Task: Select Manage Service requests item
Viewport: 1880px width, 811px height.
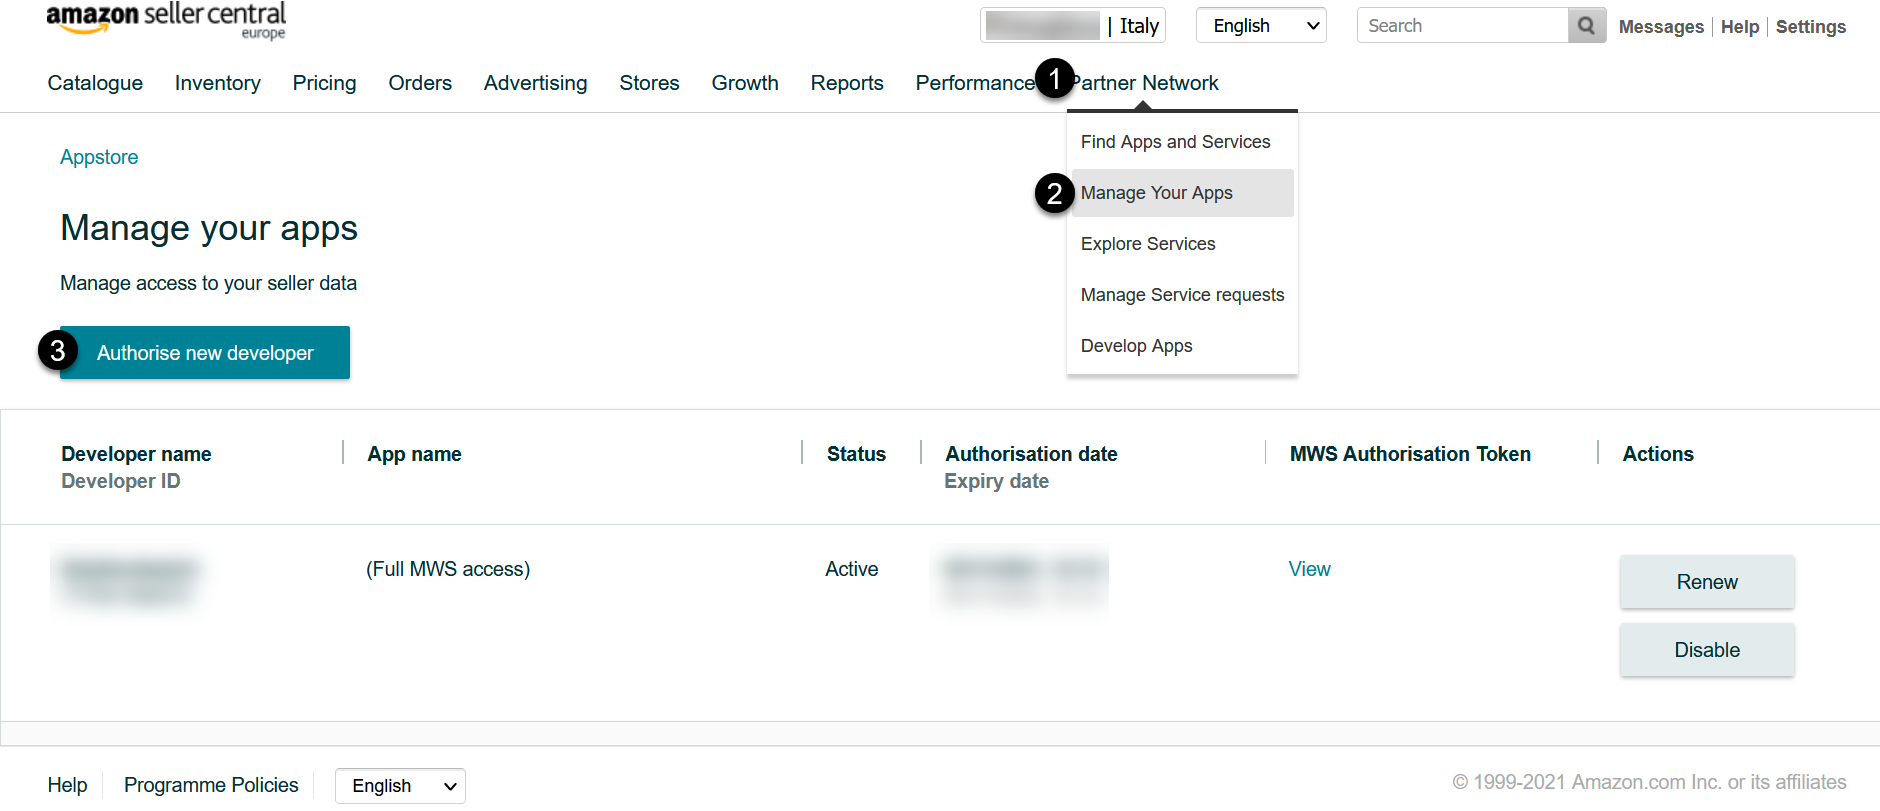Action: (x=1182, y=295)
